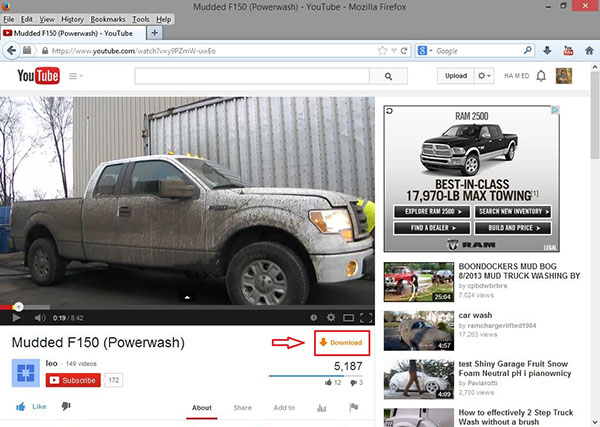
Task: Click the watch later clock icon
Action: coord(314,318)
